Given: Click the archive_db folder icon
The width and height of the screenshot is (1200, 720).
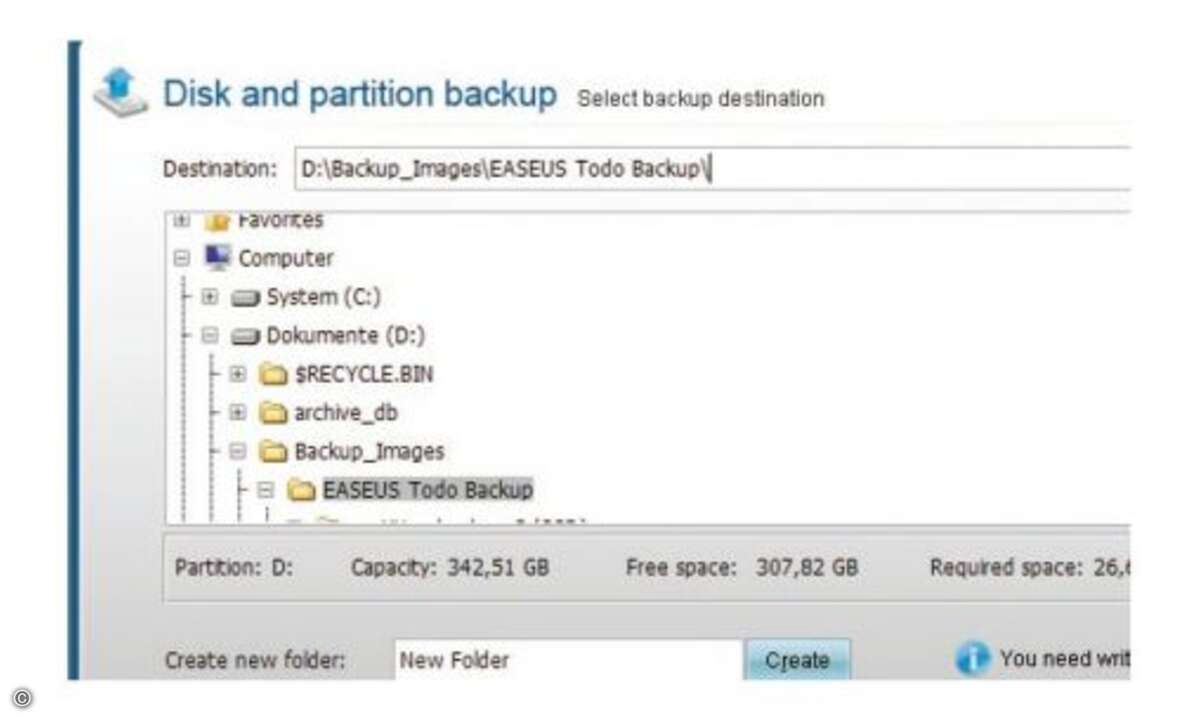Looking at the screenshot, I should click(x=273, y=412).
